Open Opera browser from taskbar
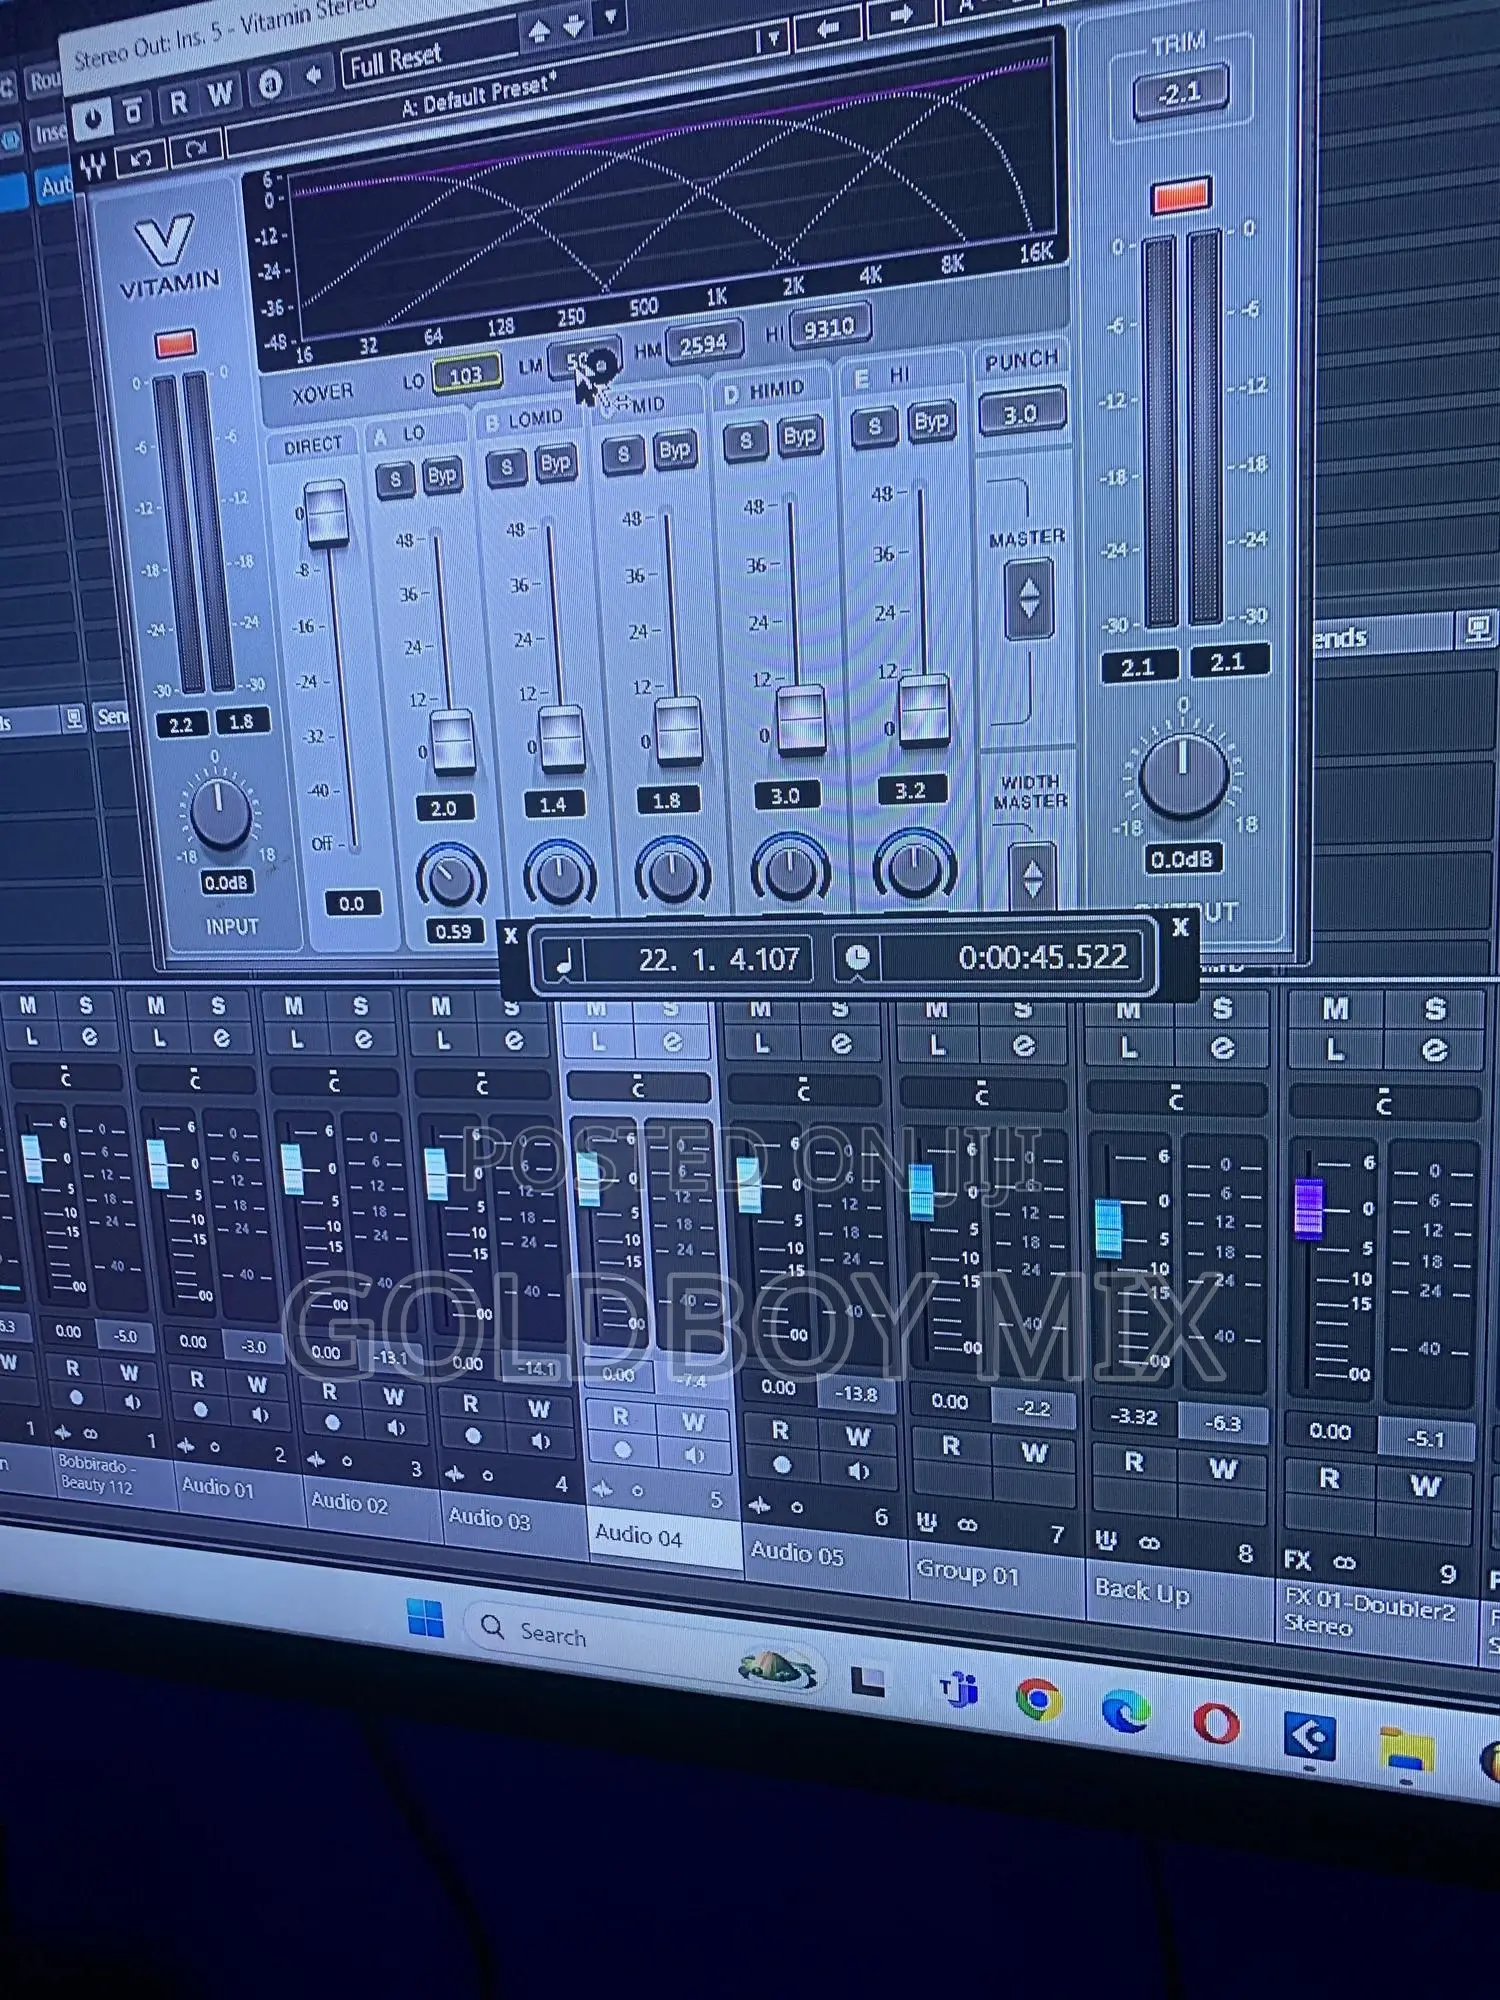The height and width of the screenshot is (2000, 1500). tap(1216, 1723)
